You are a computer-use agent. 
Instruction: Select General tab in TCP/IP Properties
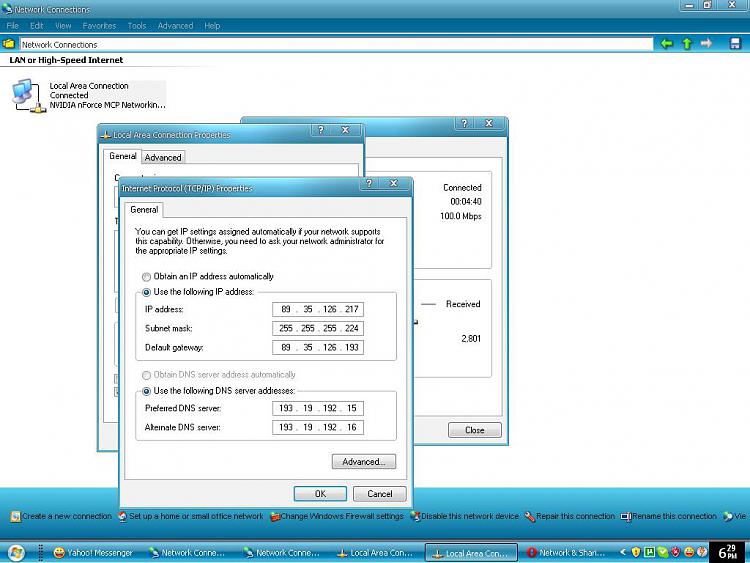144,210
